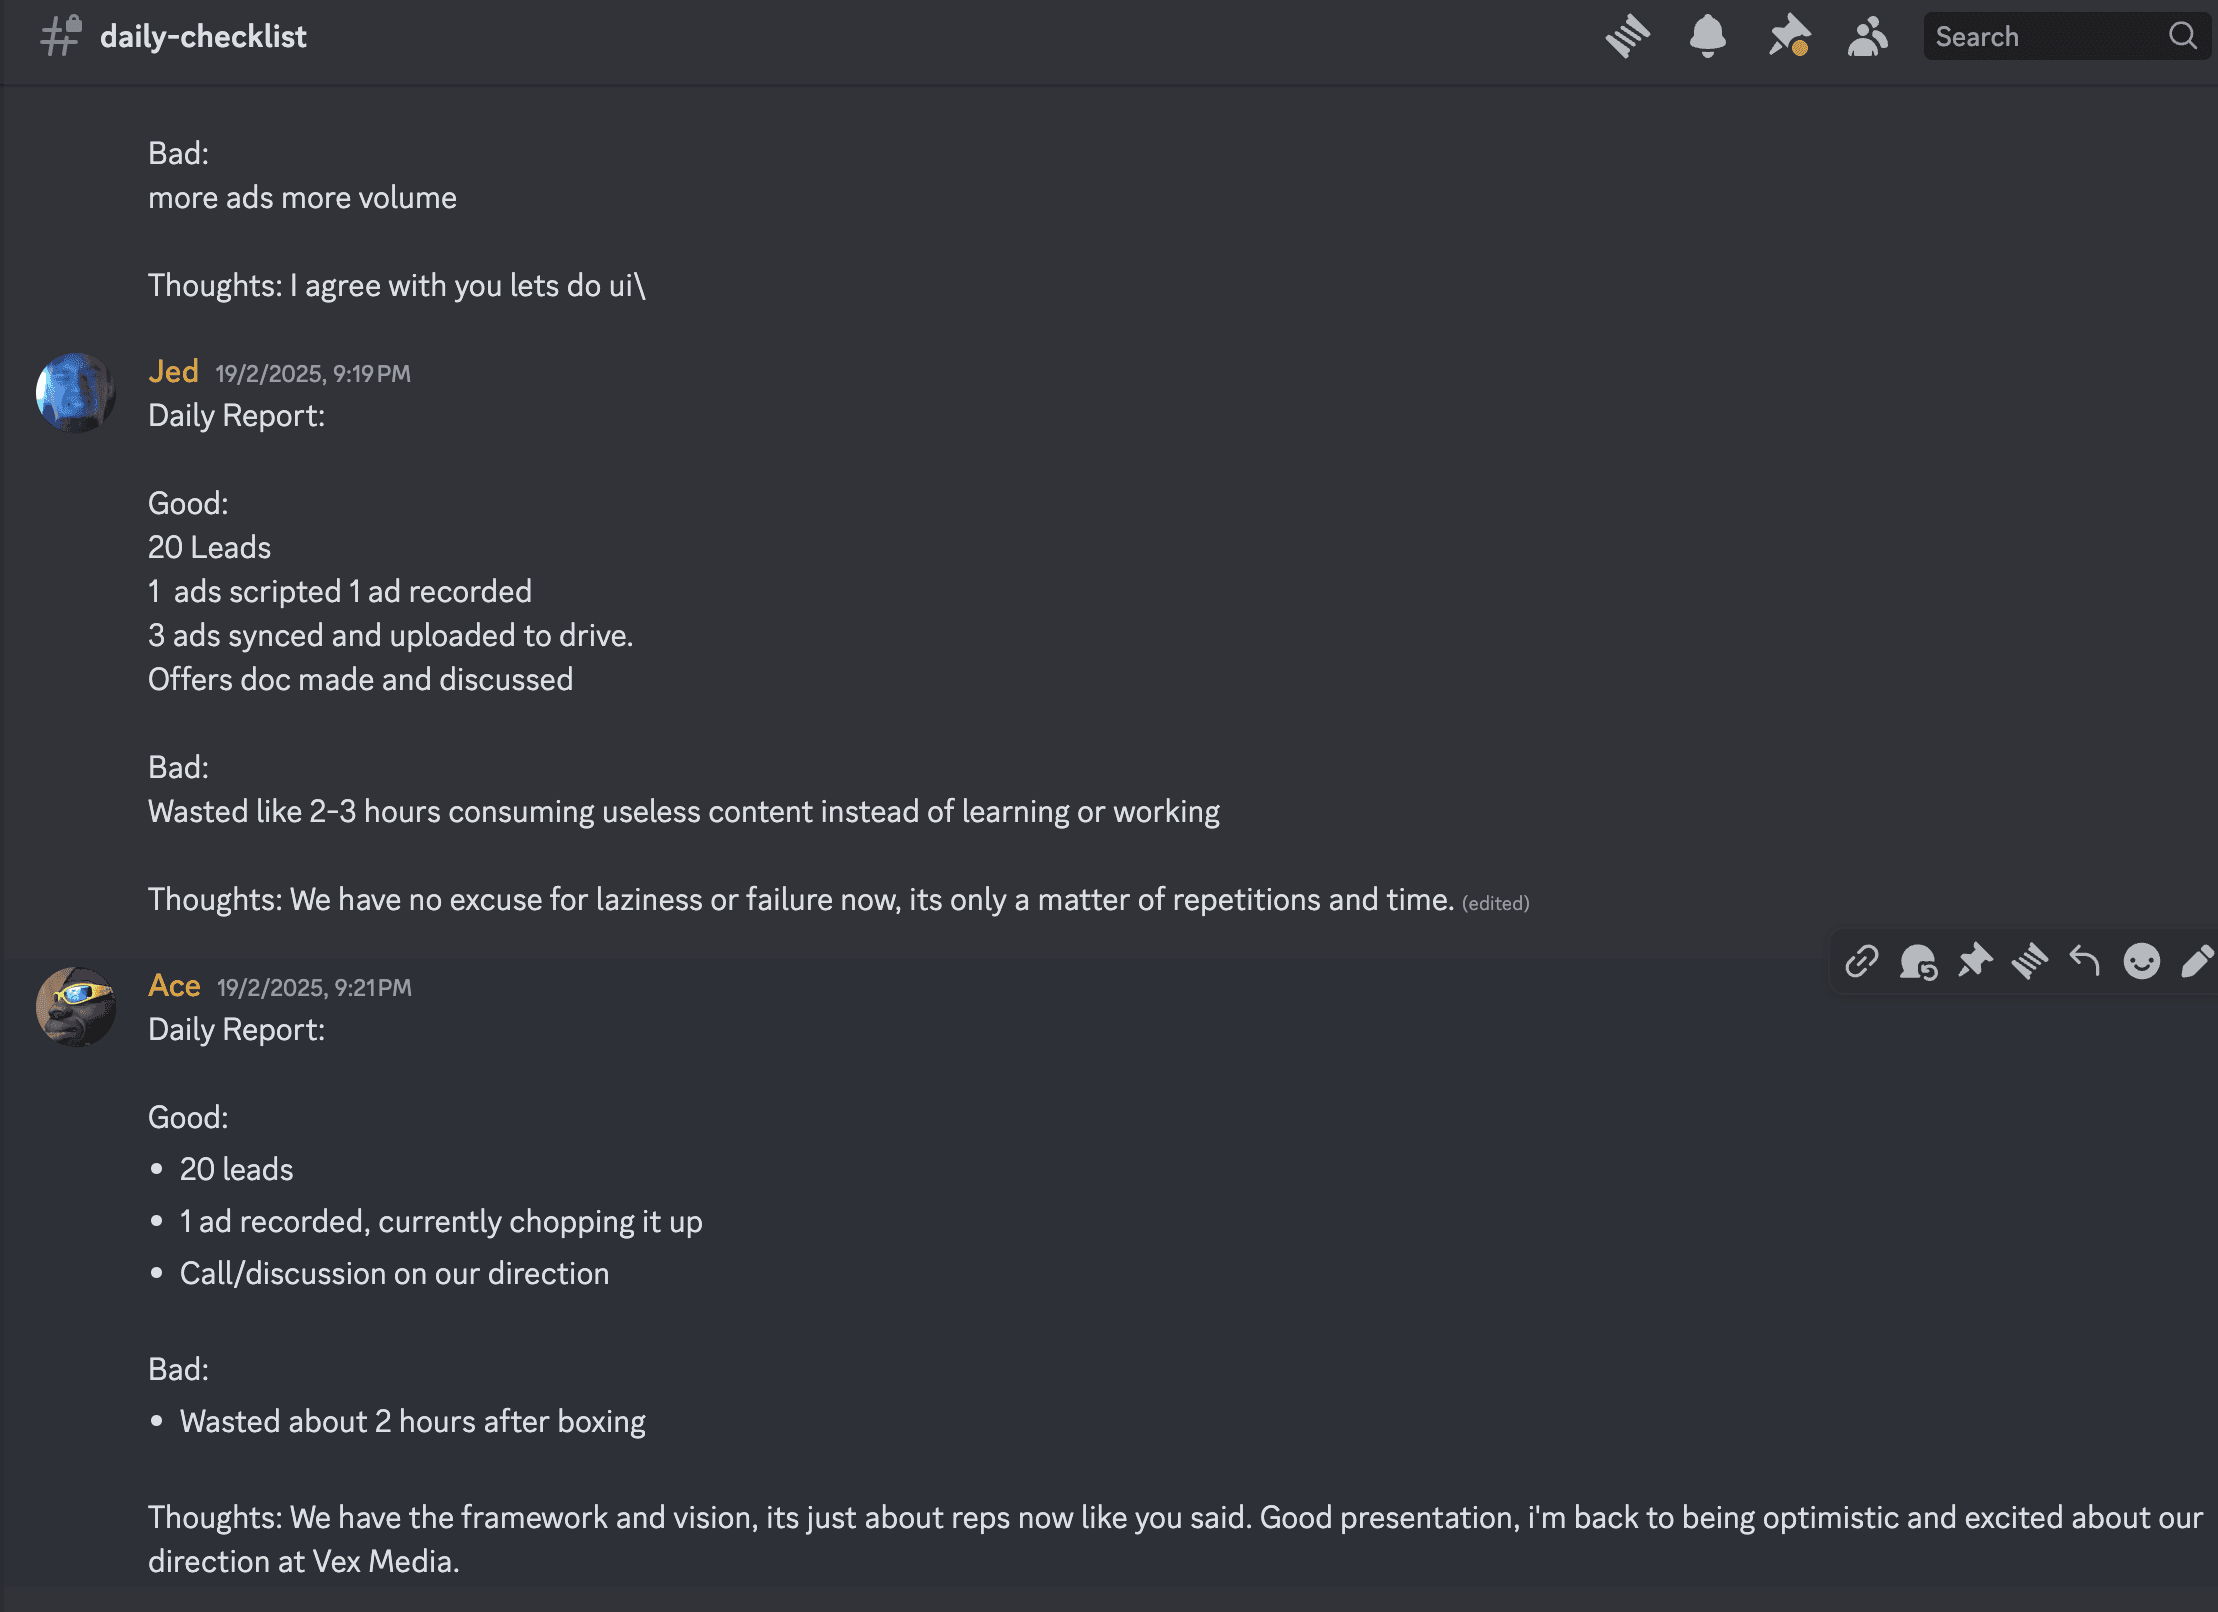Click the daily-checklist channel title
The image size is (2218, 1612).
click(203, 37)
